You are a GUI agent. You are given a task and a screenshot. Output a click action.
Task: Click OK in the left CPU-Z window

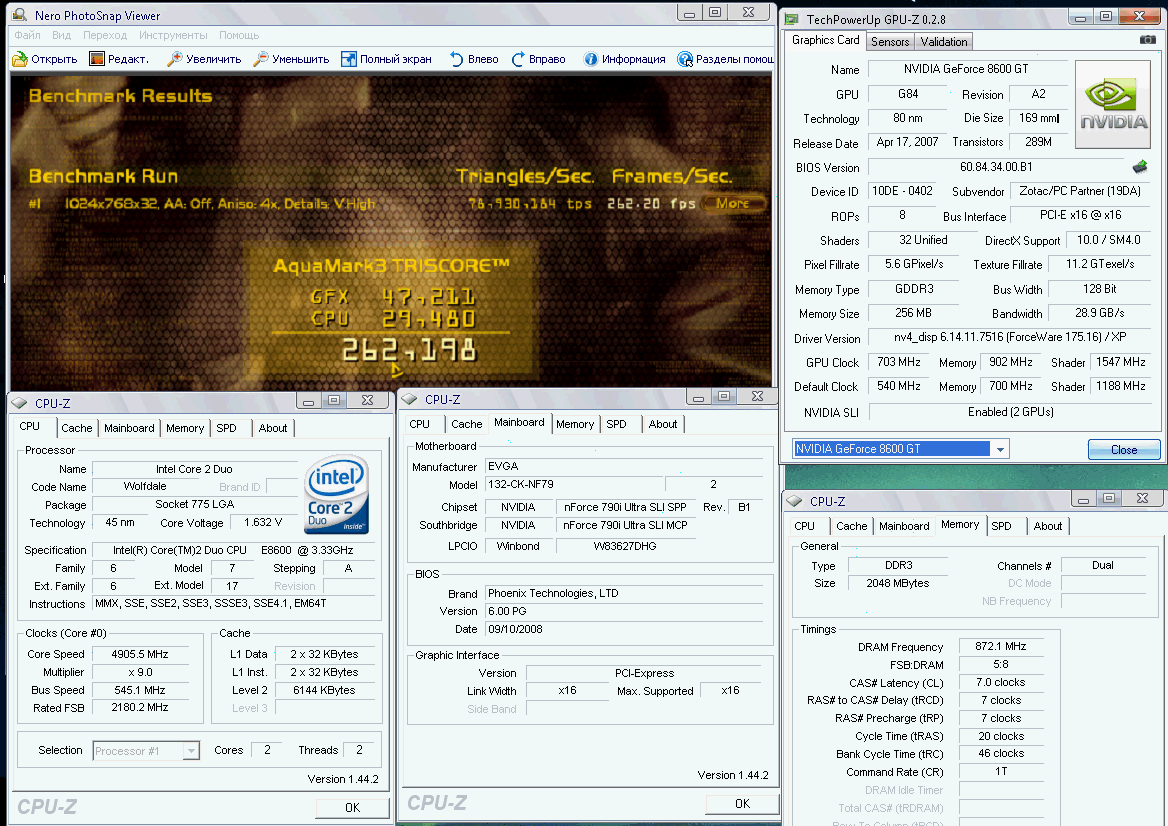click(x=352, y=807)
